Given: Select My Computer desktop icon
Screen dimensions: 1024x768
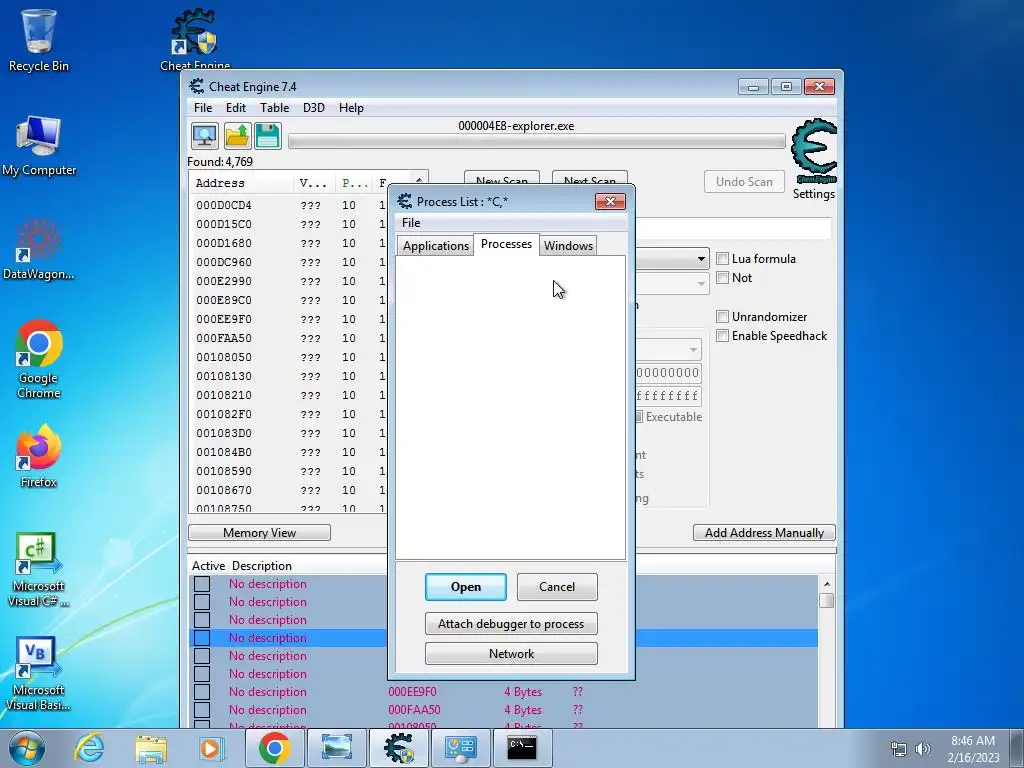Looking at the screenshot, I should pos(39,146).
